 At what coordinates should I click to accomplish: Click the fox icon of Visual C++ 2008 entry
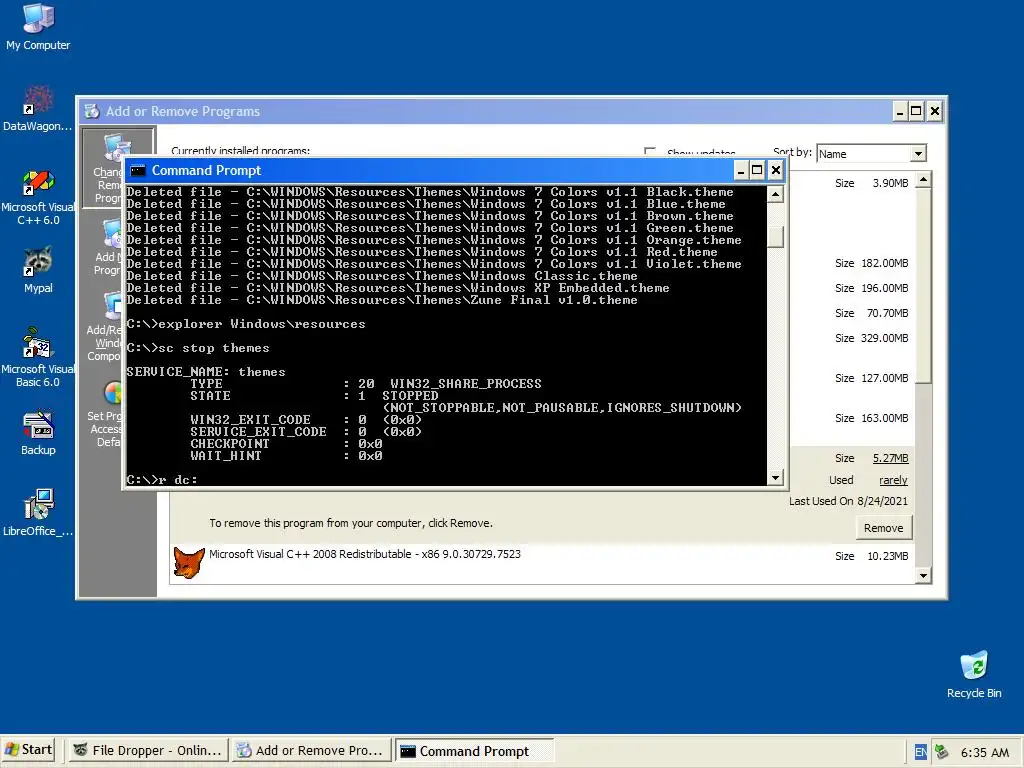pos(189,562)
